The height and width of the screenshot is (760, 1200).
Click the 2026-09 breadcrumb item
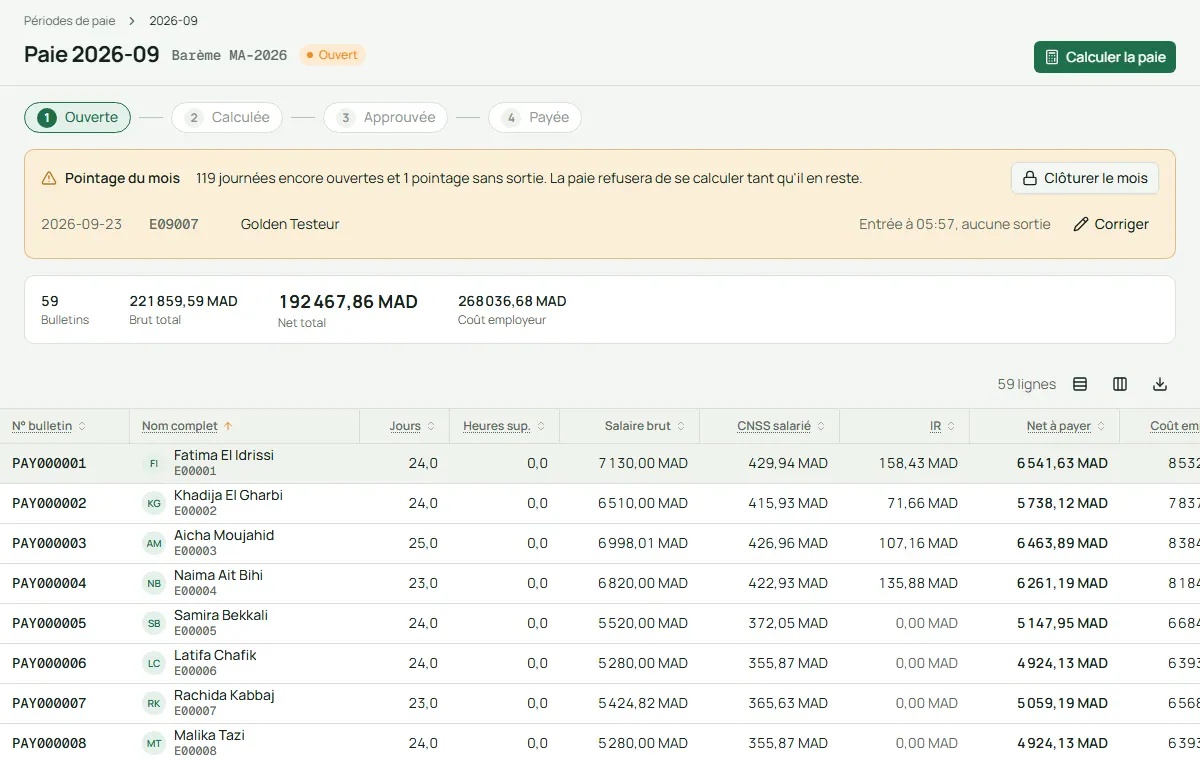[174, 21]
